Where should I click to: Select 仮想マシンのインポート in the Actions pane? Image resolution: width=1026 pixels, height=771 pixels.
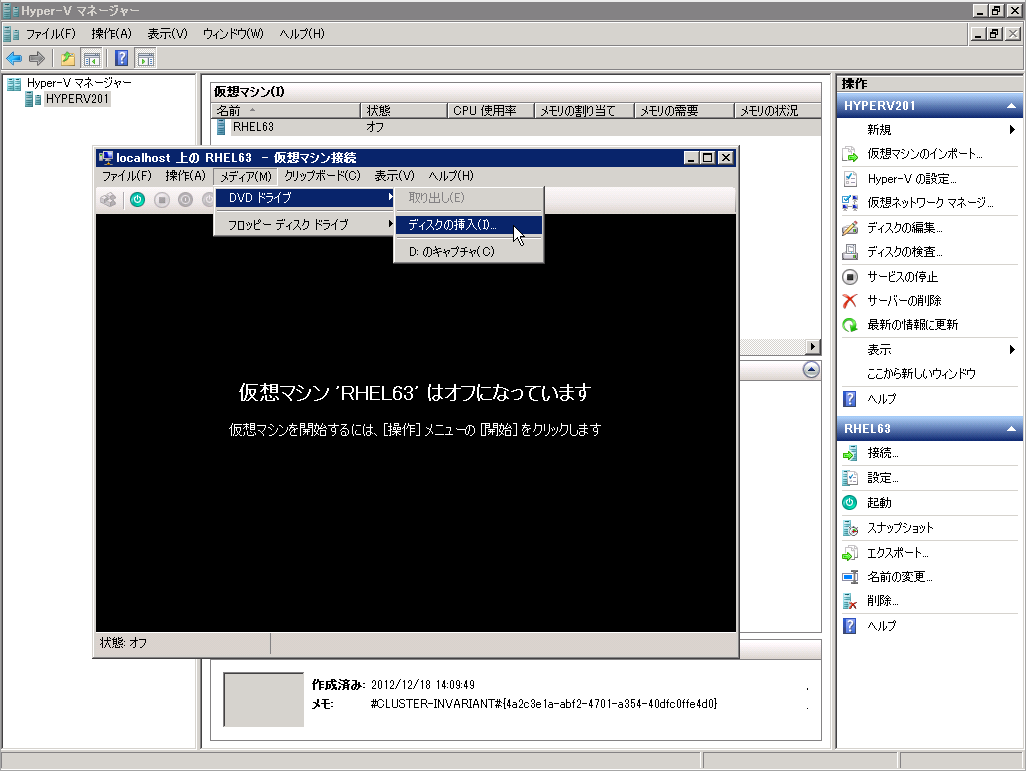tap(927, 154)
